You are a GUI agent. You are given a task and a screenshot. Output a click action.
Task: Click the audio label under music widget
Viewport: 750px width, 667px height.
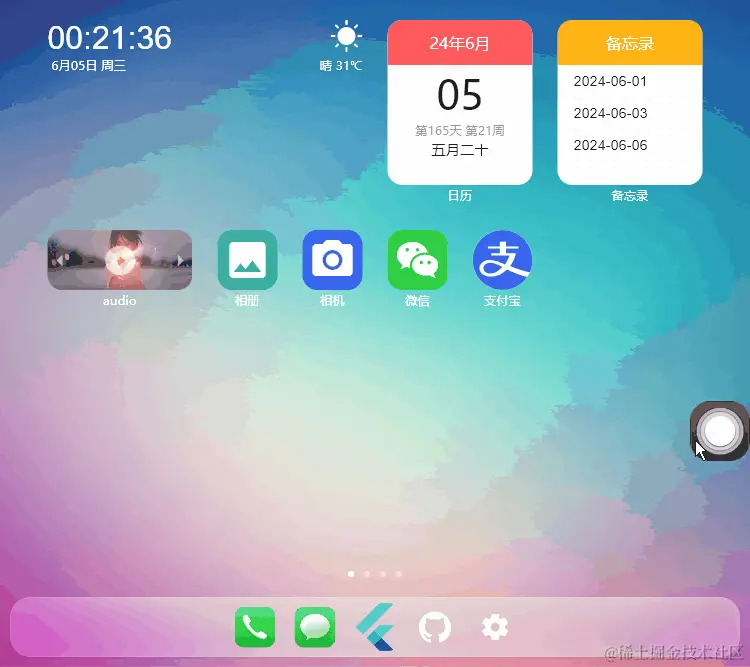120,300
